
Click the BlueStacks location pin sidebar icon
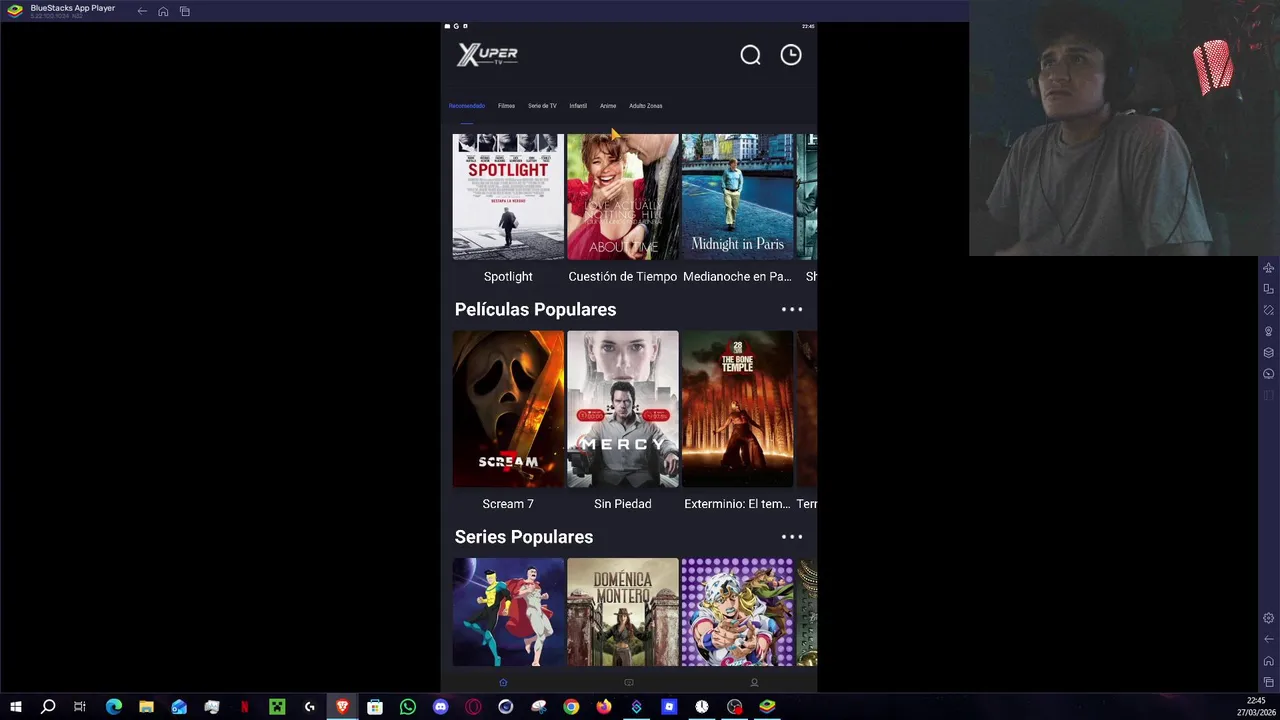coord(1269,331)
